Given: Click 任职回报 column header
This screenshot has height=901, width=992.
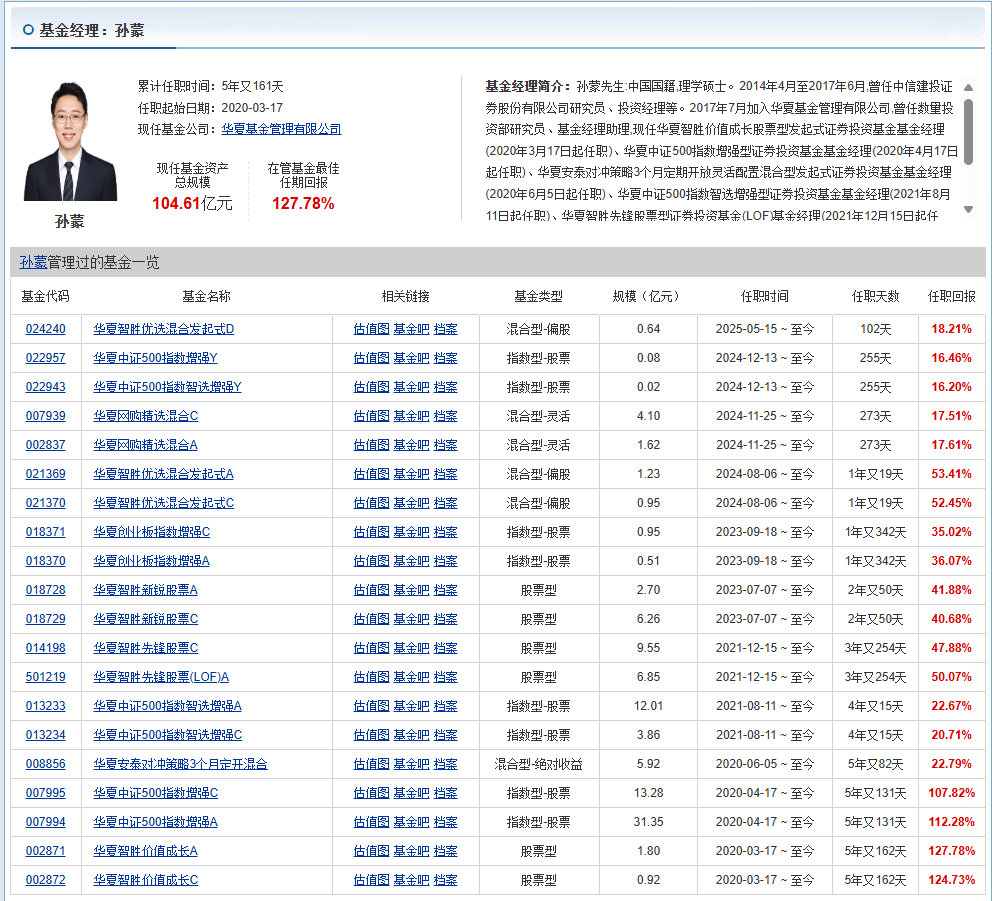Looking at the screenshot, I should click(952, 296).
